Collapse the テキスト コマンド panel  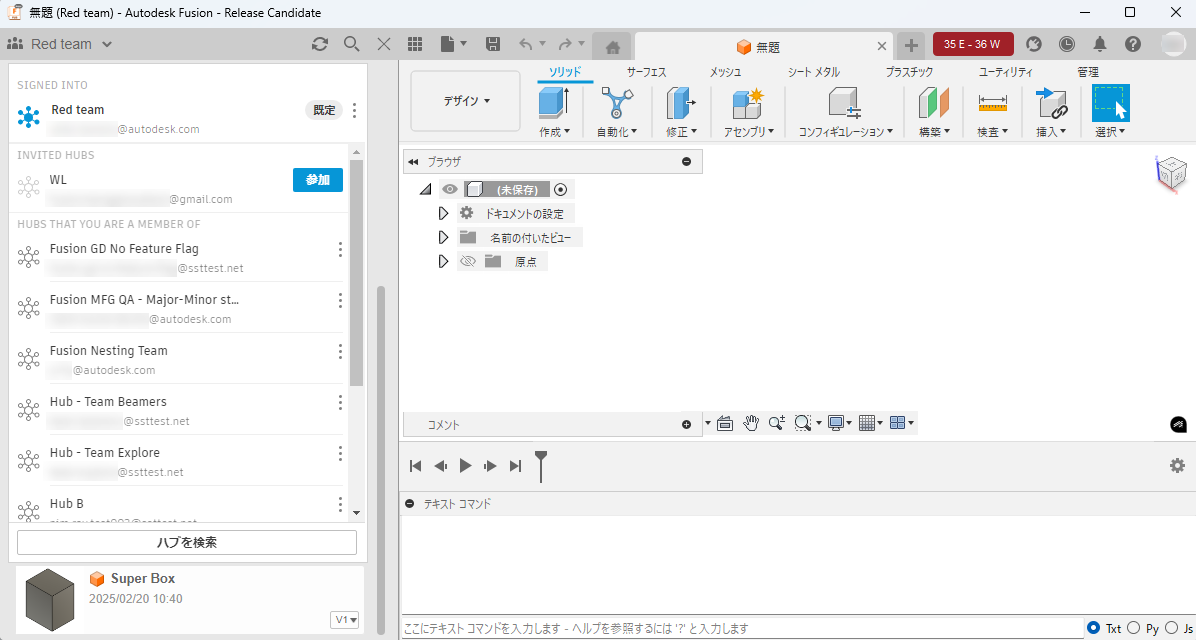pyautogui.click(x=410, y=503)
